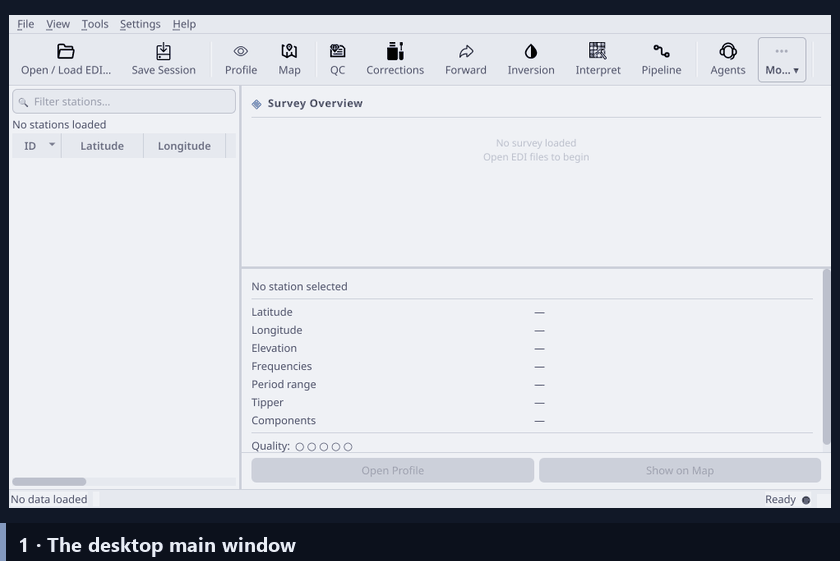Click the 'No data loaded' status text
840x561 pixels.
click(x=49, y=499)
